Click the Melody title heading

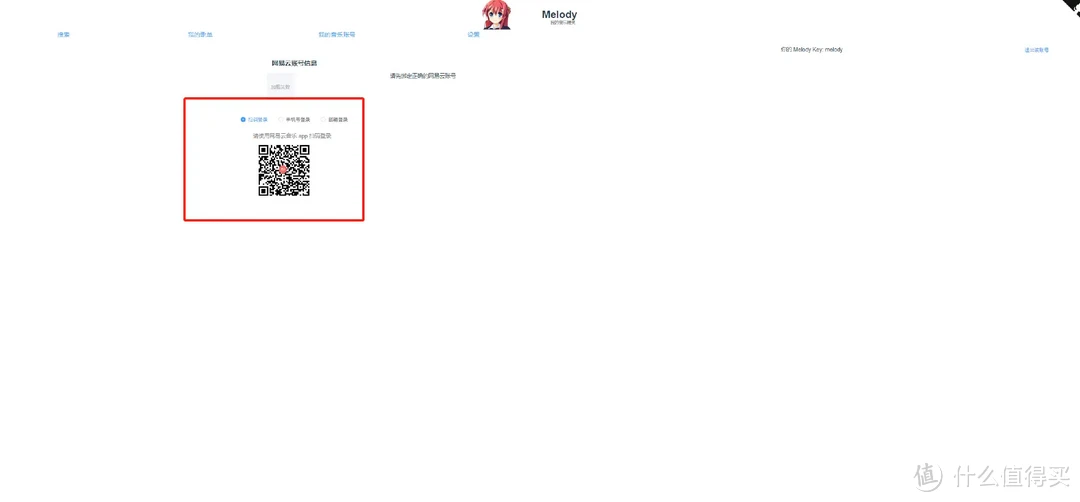[x=559, y=14]
